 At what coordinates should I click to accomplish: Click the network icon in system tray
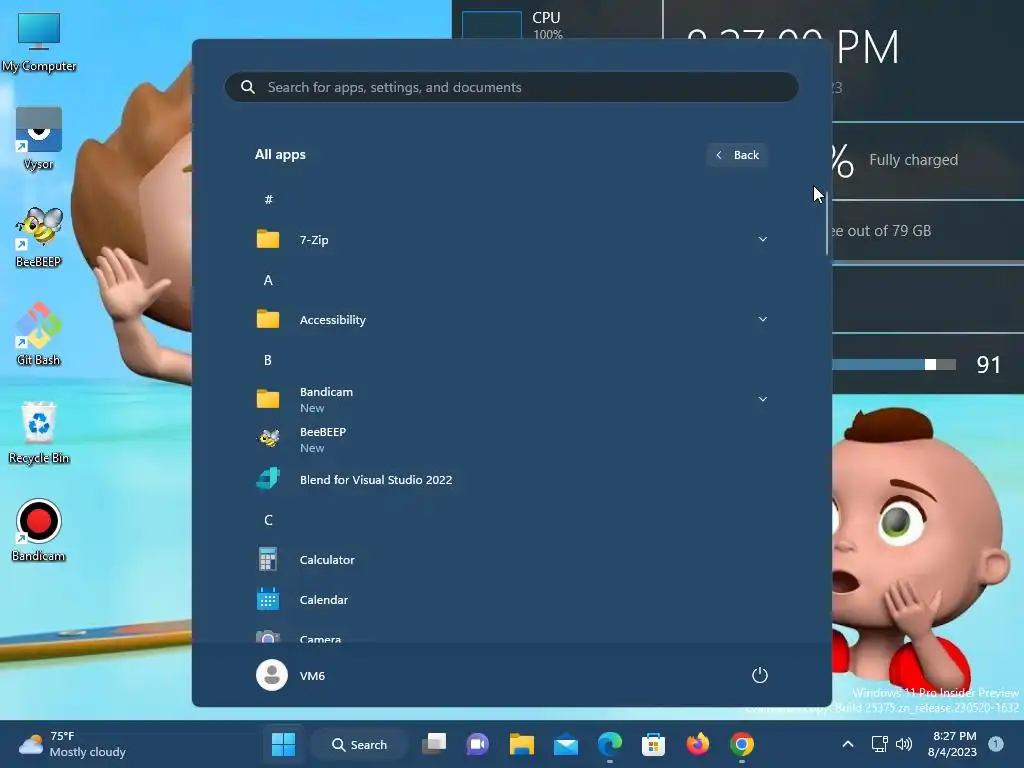pos(880,744)
